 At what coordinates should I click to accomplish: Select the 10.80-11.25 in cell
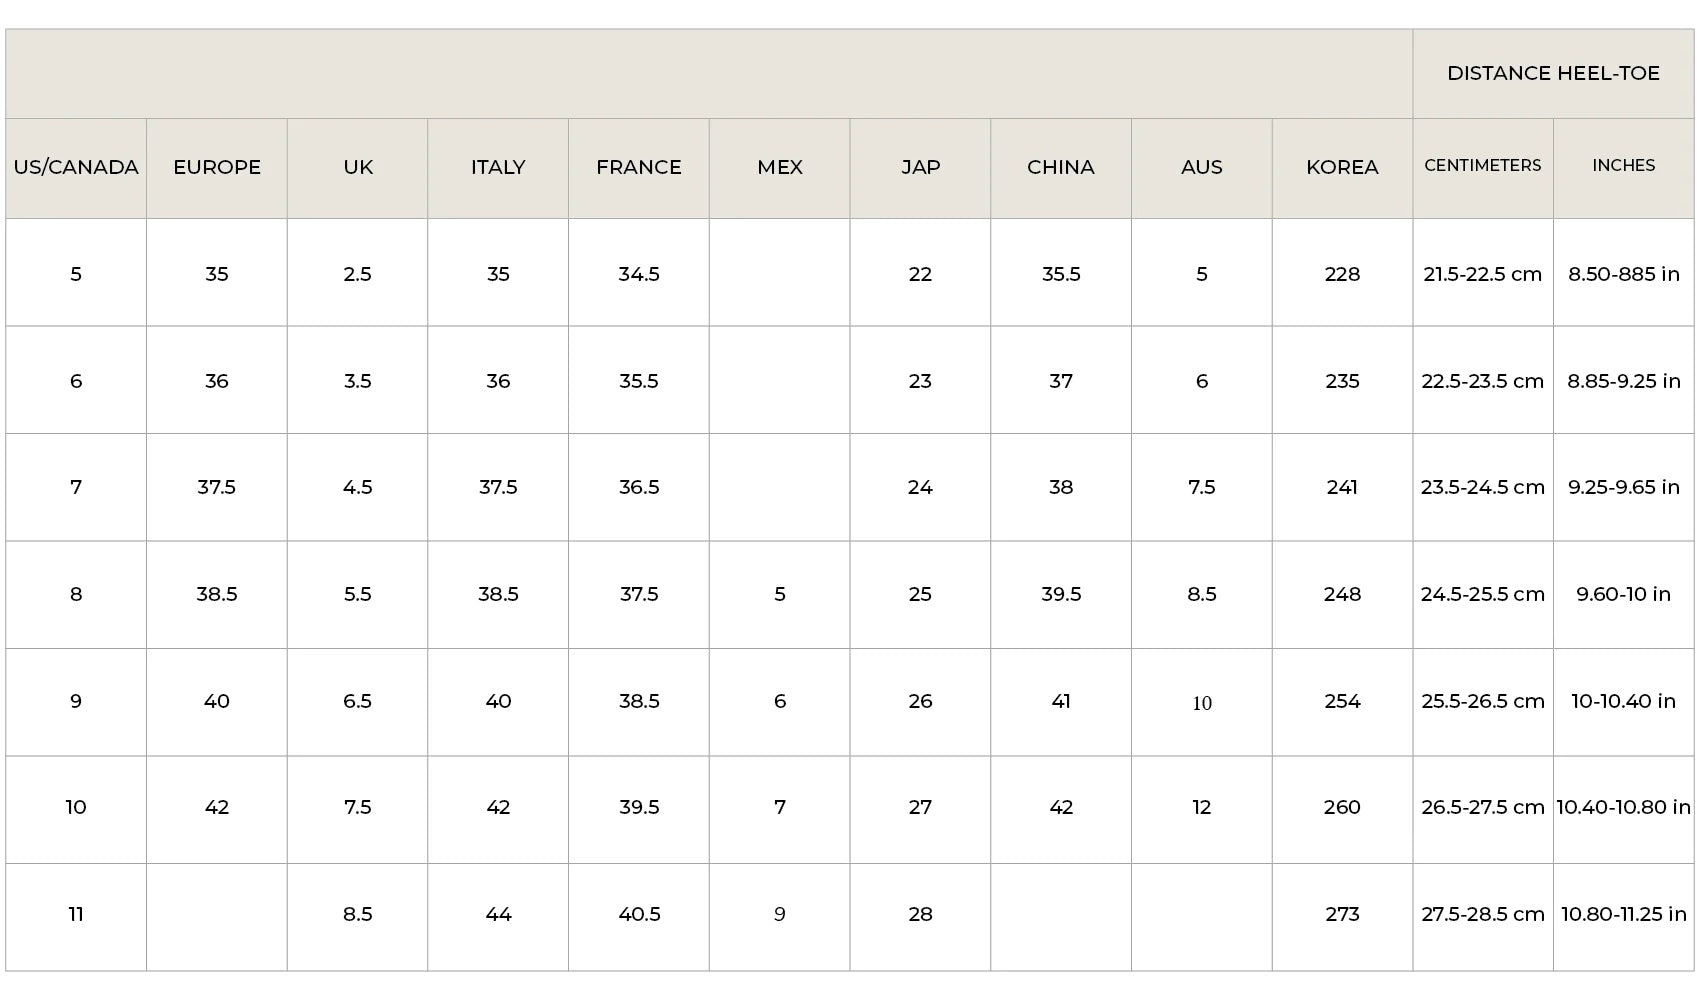pyautogui.click(x=1624, y=914)
